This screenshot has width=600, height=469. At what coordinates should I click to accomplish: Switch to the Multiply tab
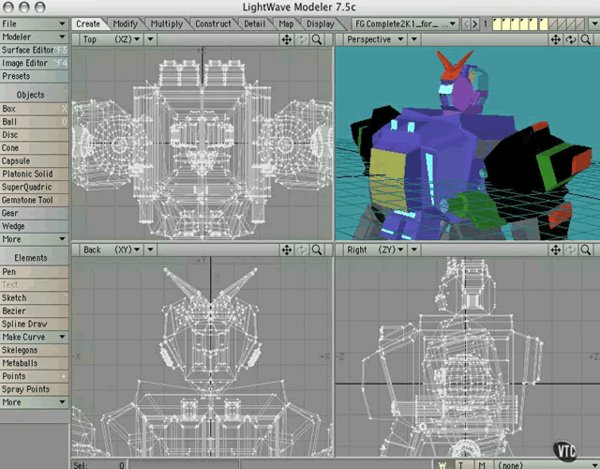166,24
